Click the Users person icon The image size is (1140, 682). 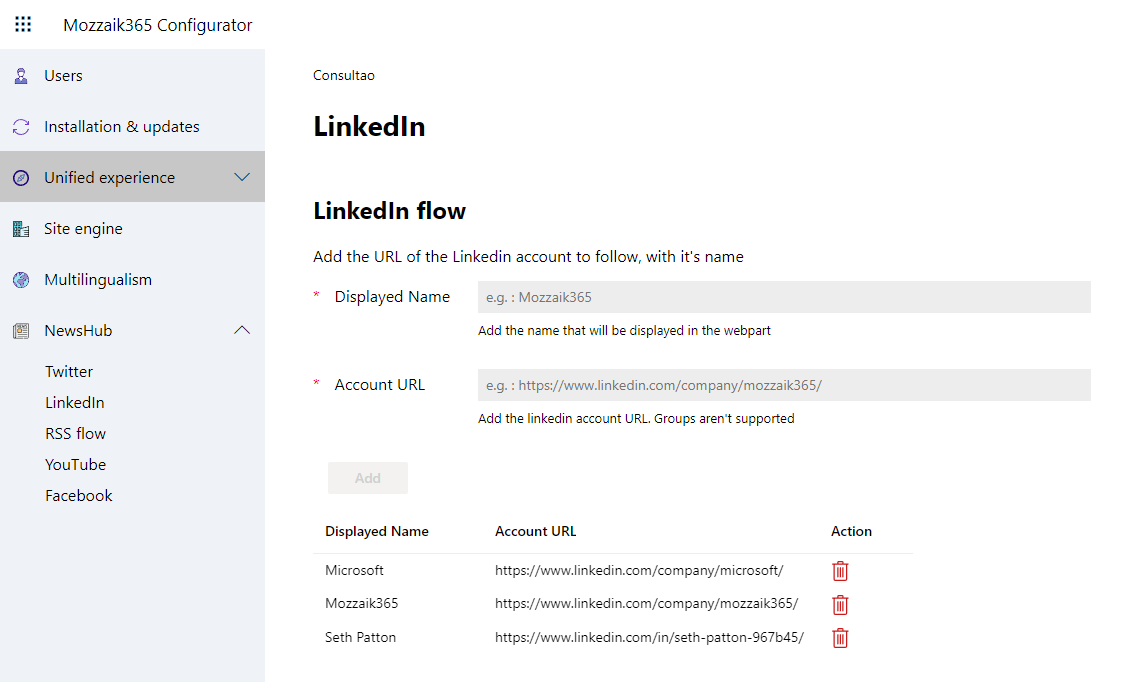click(21, 76)
